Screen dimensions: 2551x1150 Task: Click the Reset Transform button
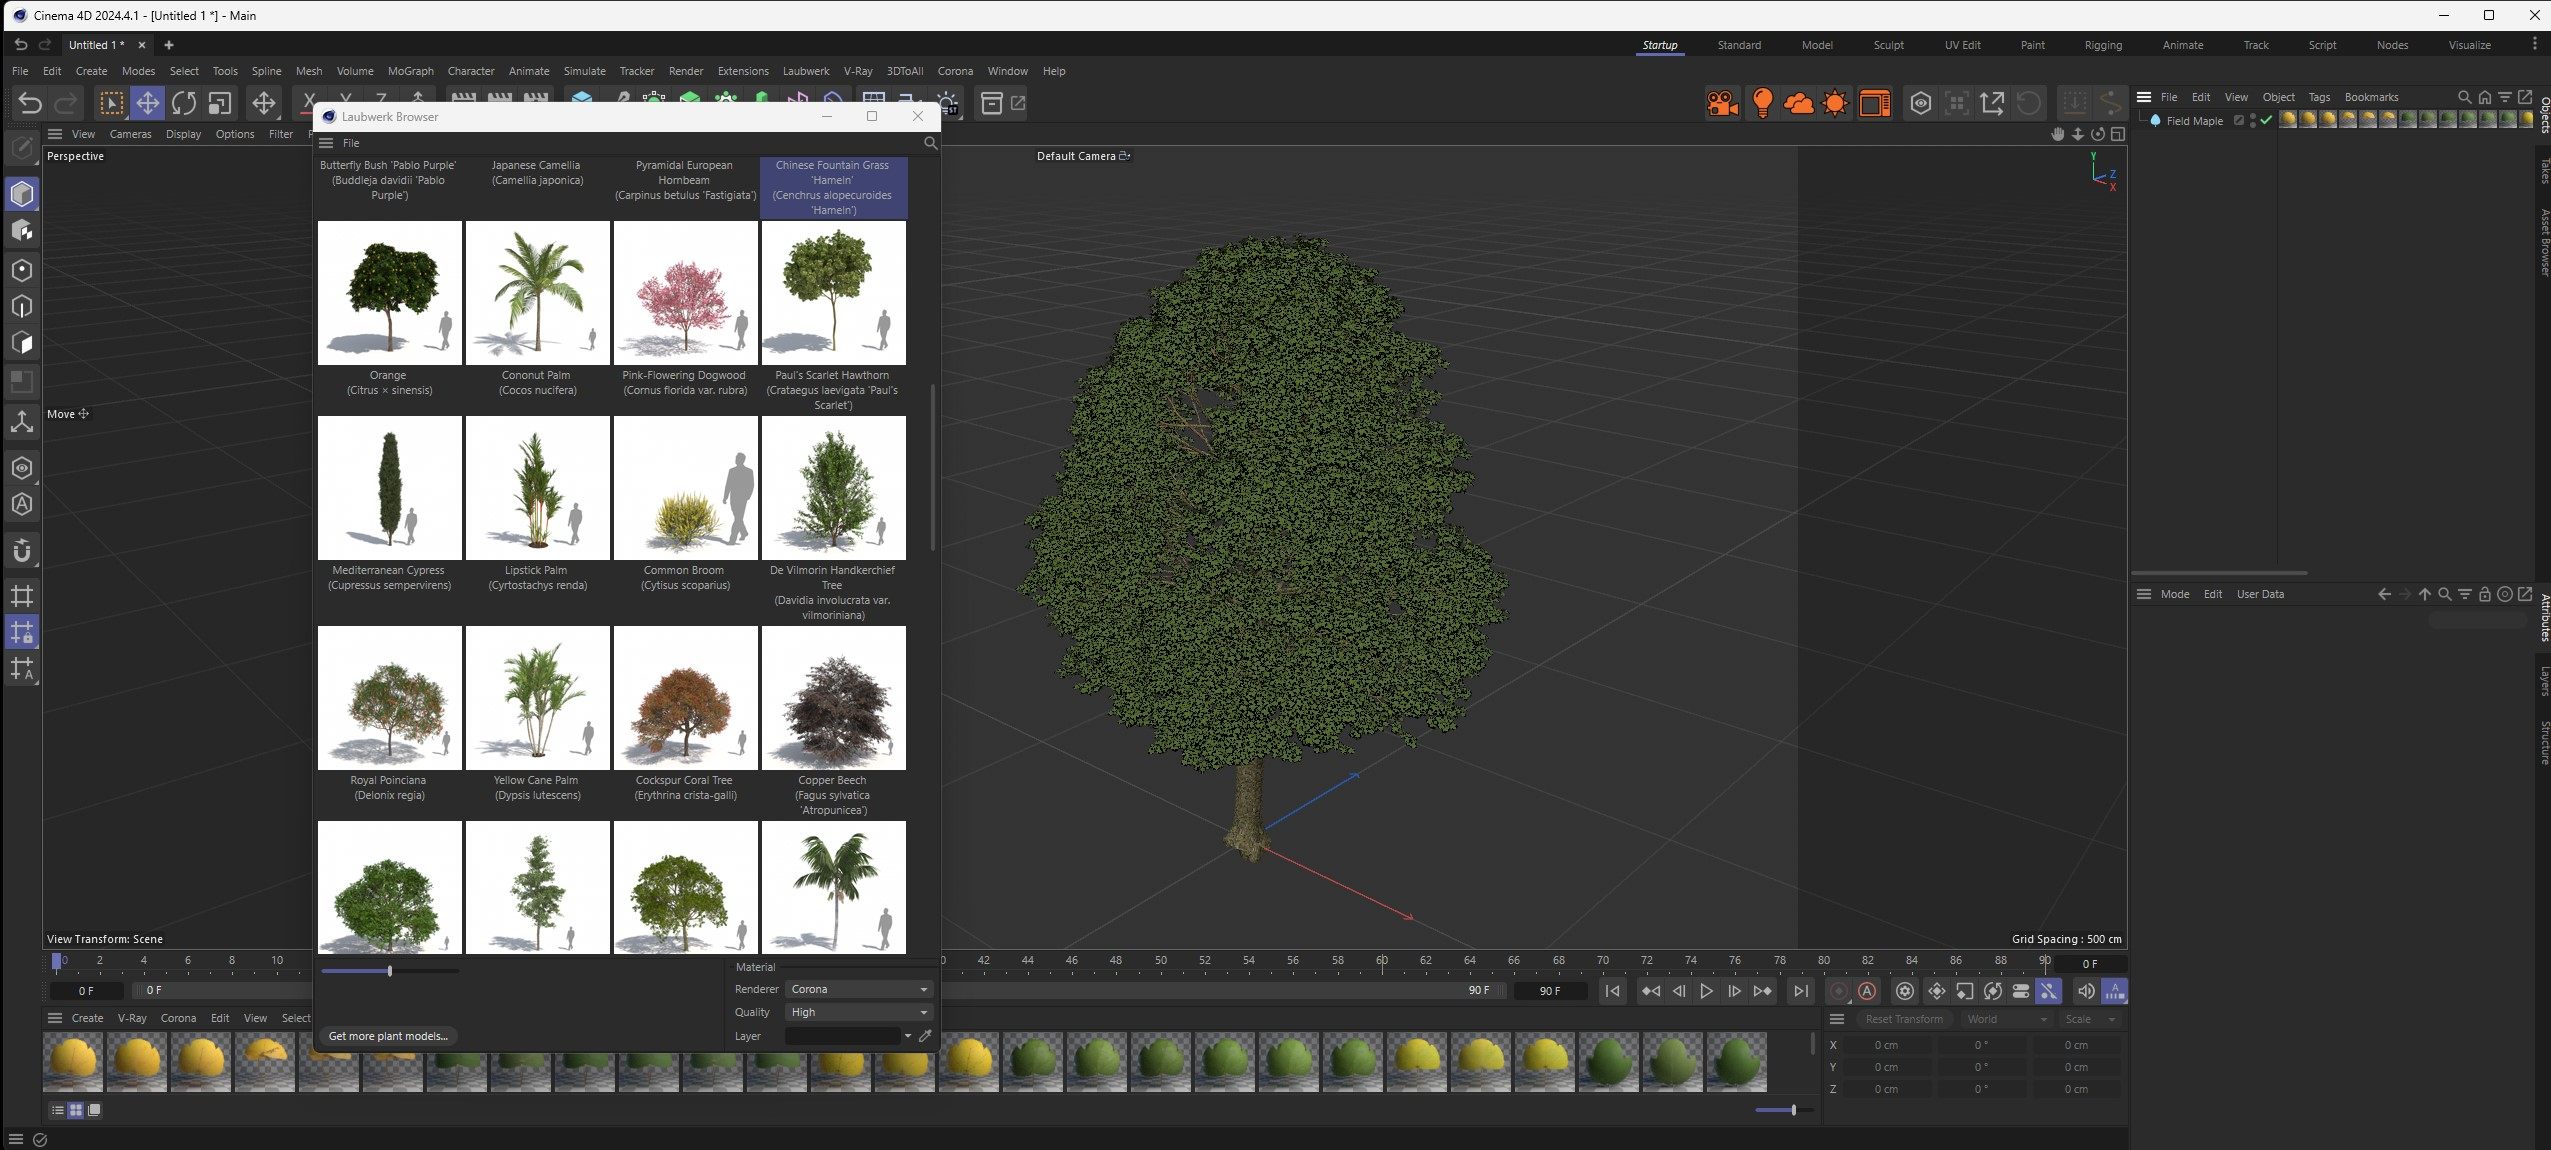(1903, 1019)
